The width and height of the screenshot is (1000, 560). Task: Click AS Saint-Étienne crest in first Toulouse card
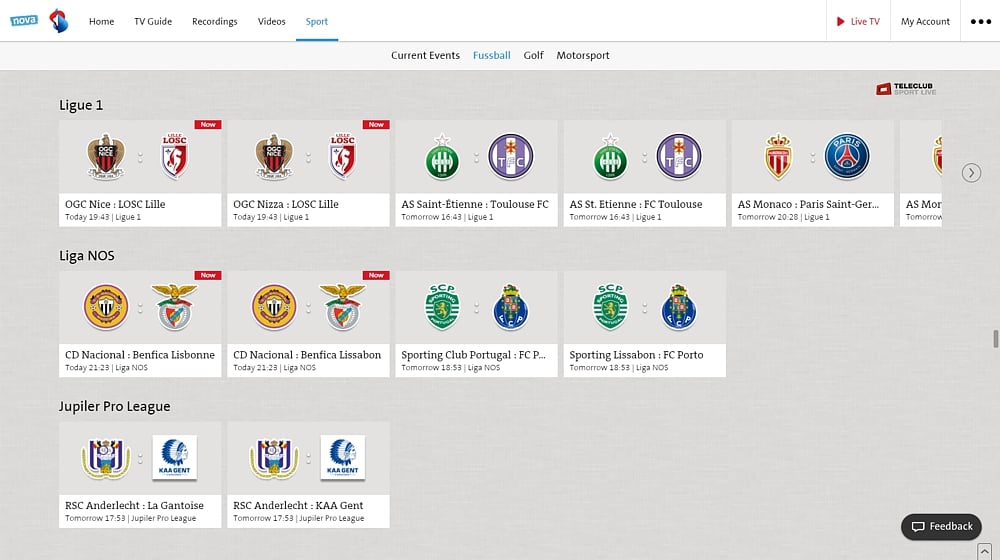tap(442, 156)
